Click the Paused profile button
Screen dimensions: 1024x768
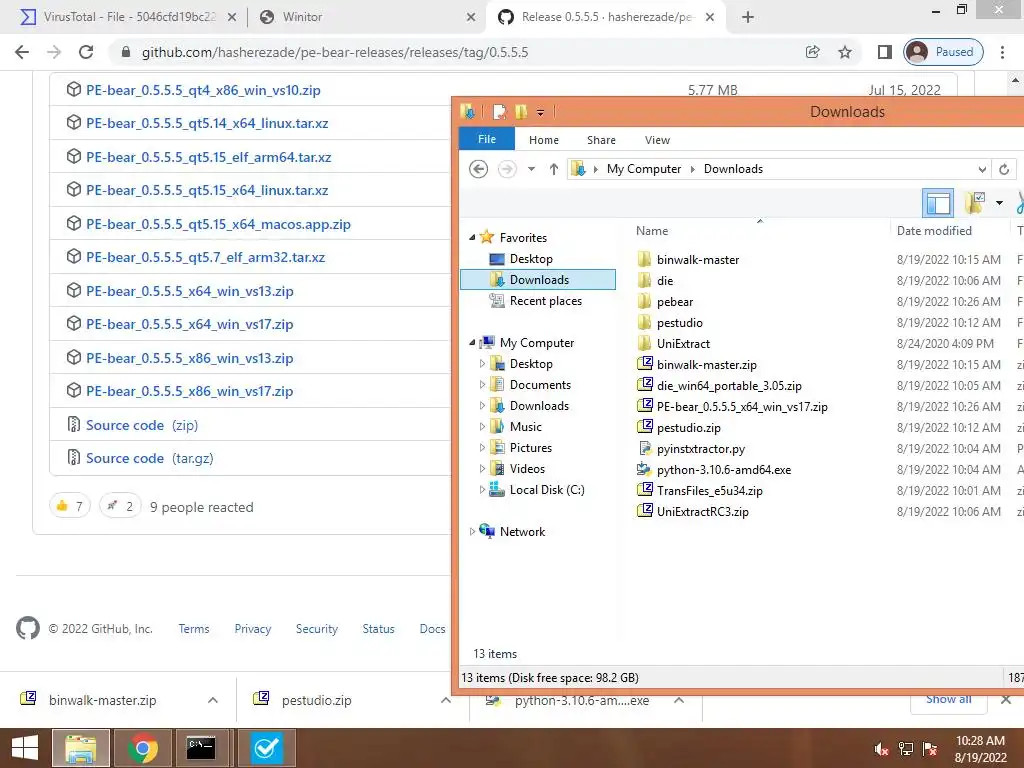(943, 52)
